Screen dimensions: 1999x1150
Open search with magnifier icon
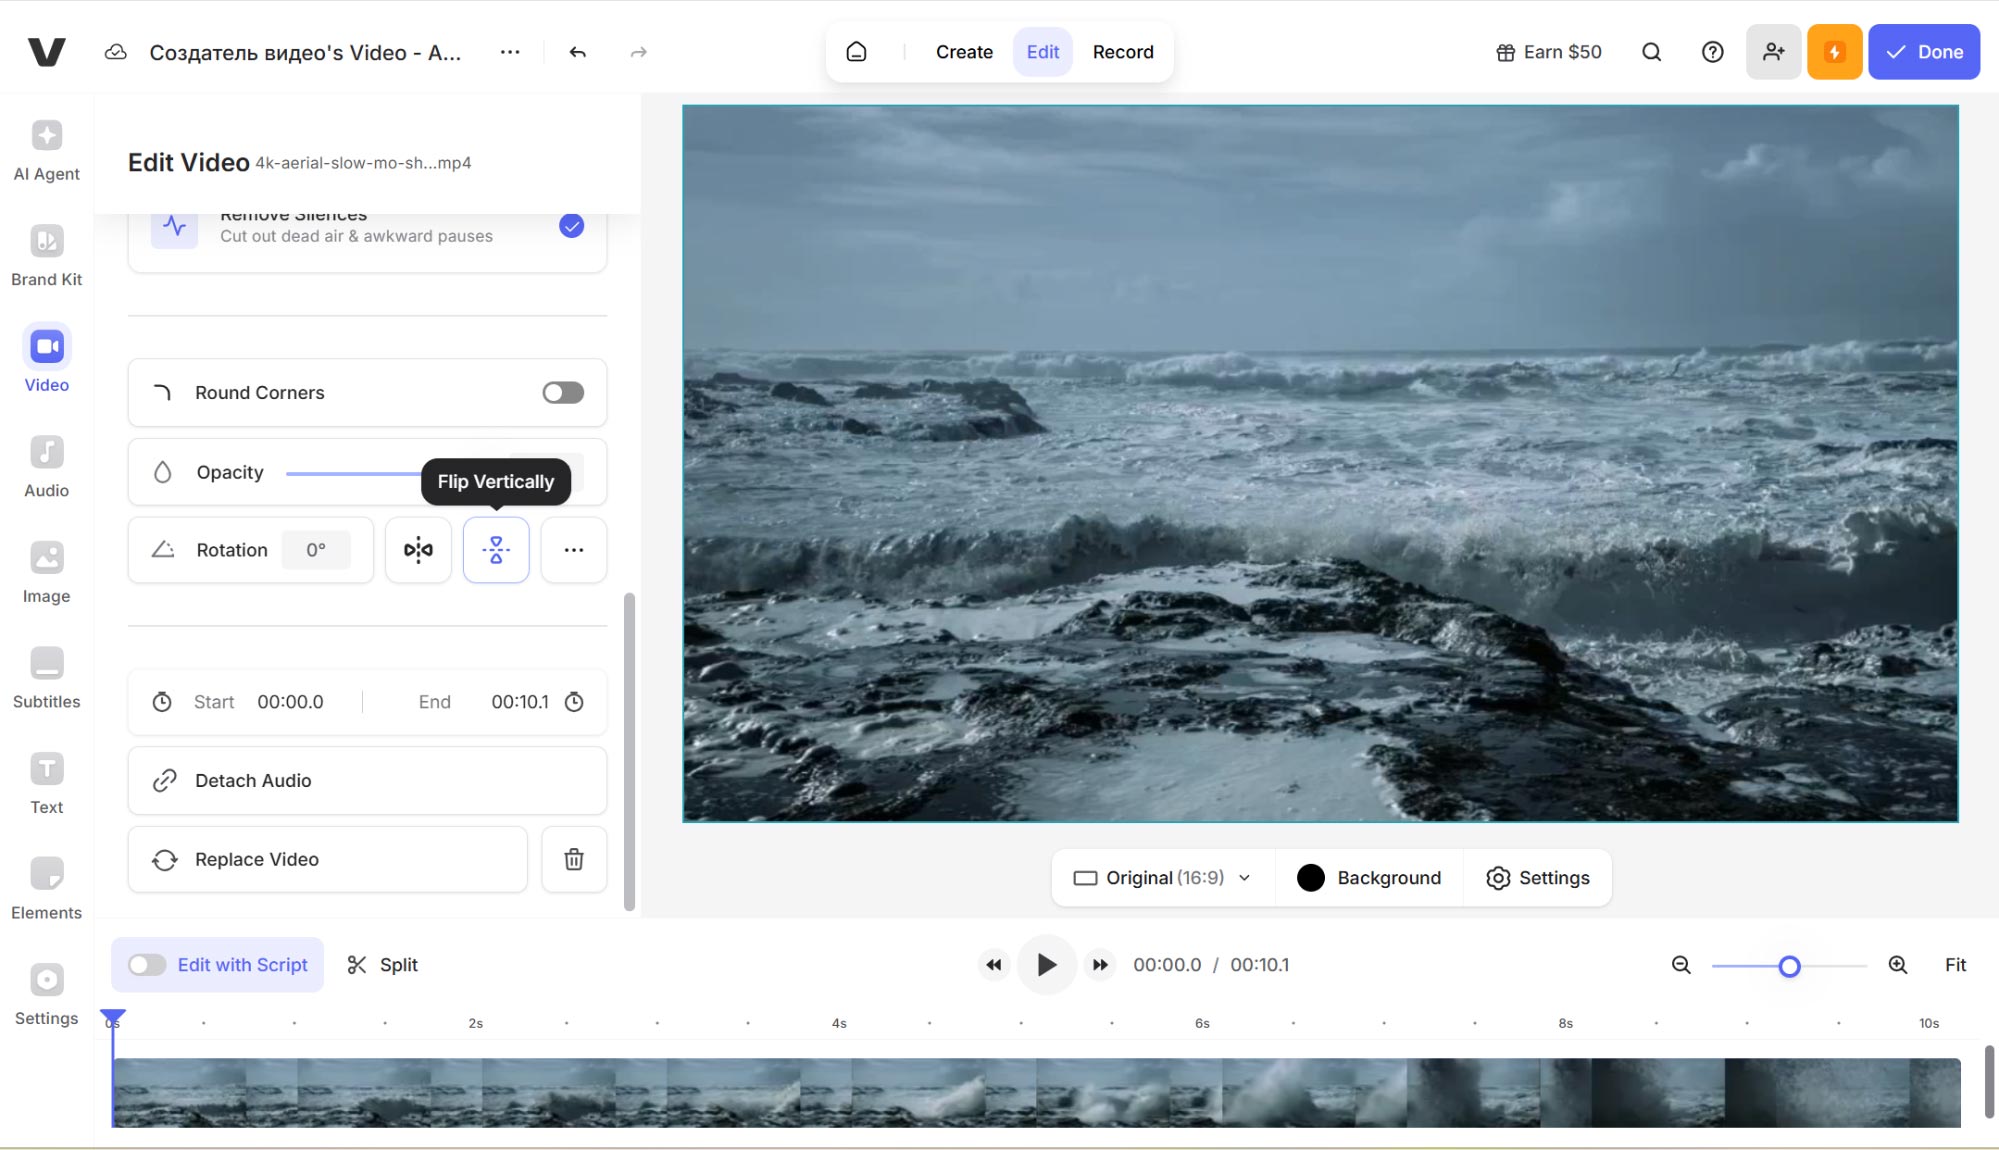pos(1651,52)
